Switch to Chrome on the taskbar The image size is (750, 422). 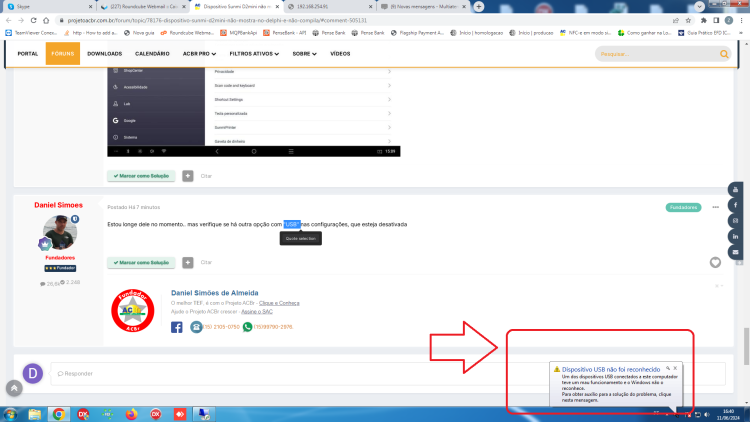pyautogui.click(x=59, y=414)
